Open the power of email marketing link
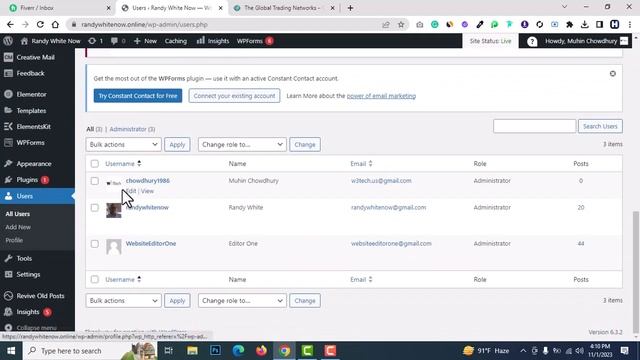 (x=381, y=96)
